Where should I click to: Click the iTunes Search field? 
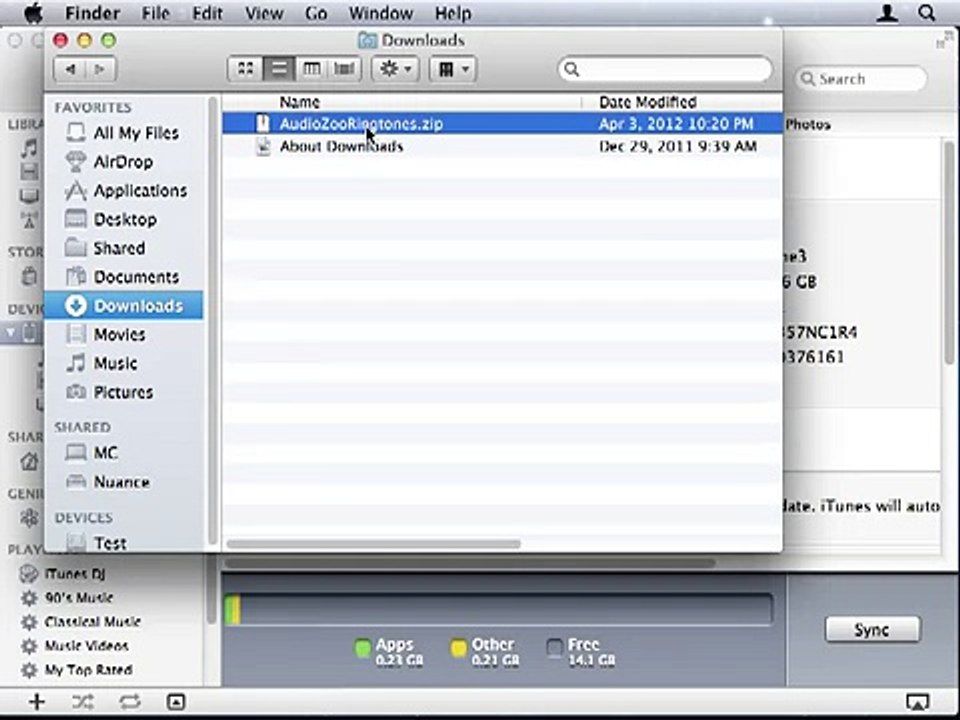pos(861,79)
